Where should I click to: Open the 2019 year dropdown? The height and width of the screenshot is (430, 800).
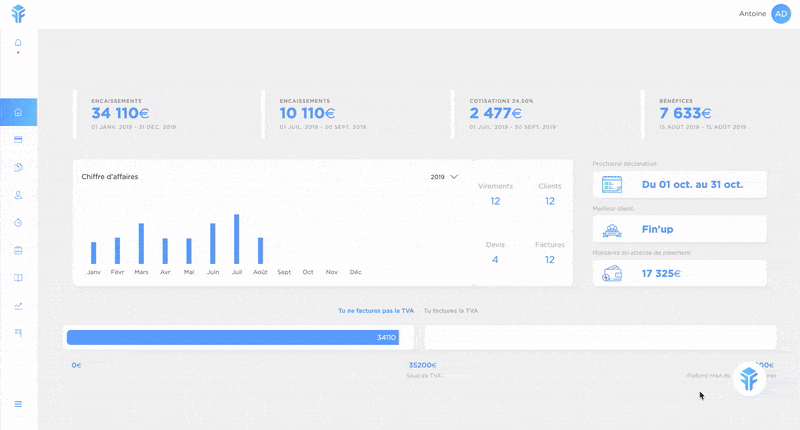click(x=444, y=177)
